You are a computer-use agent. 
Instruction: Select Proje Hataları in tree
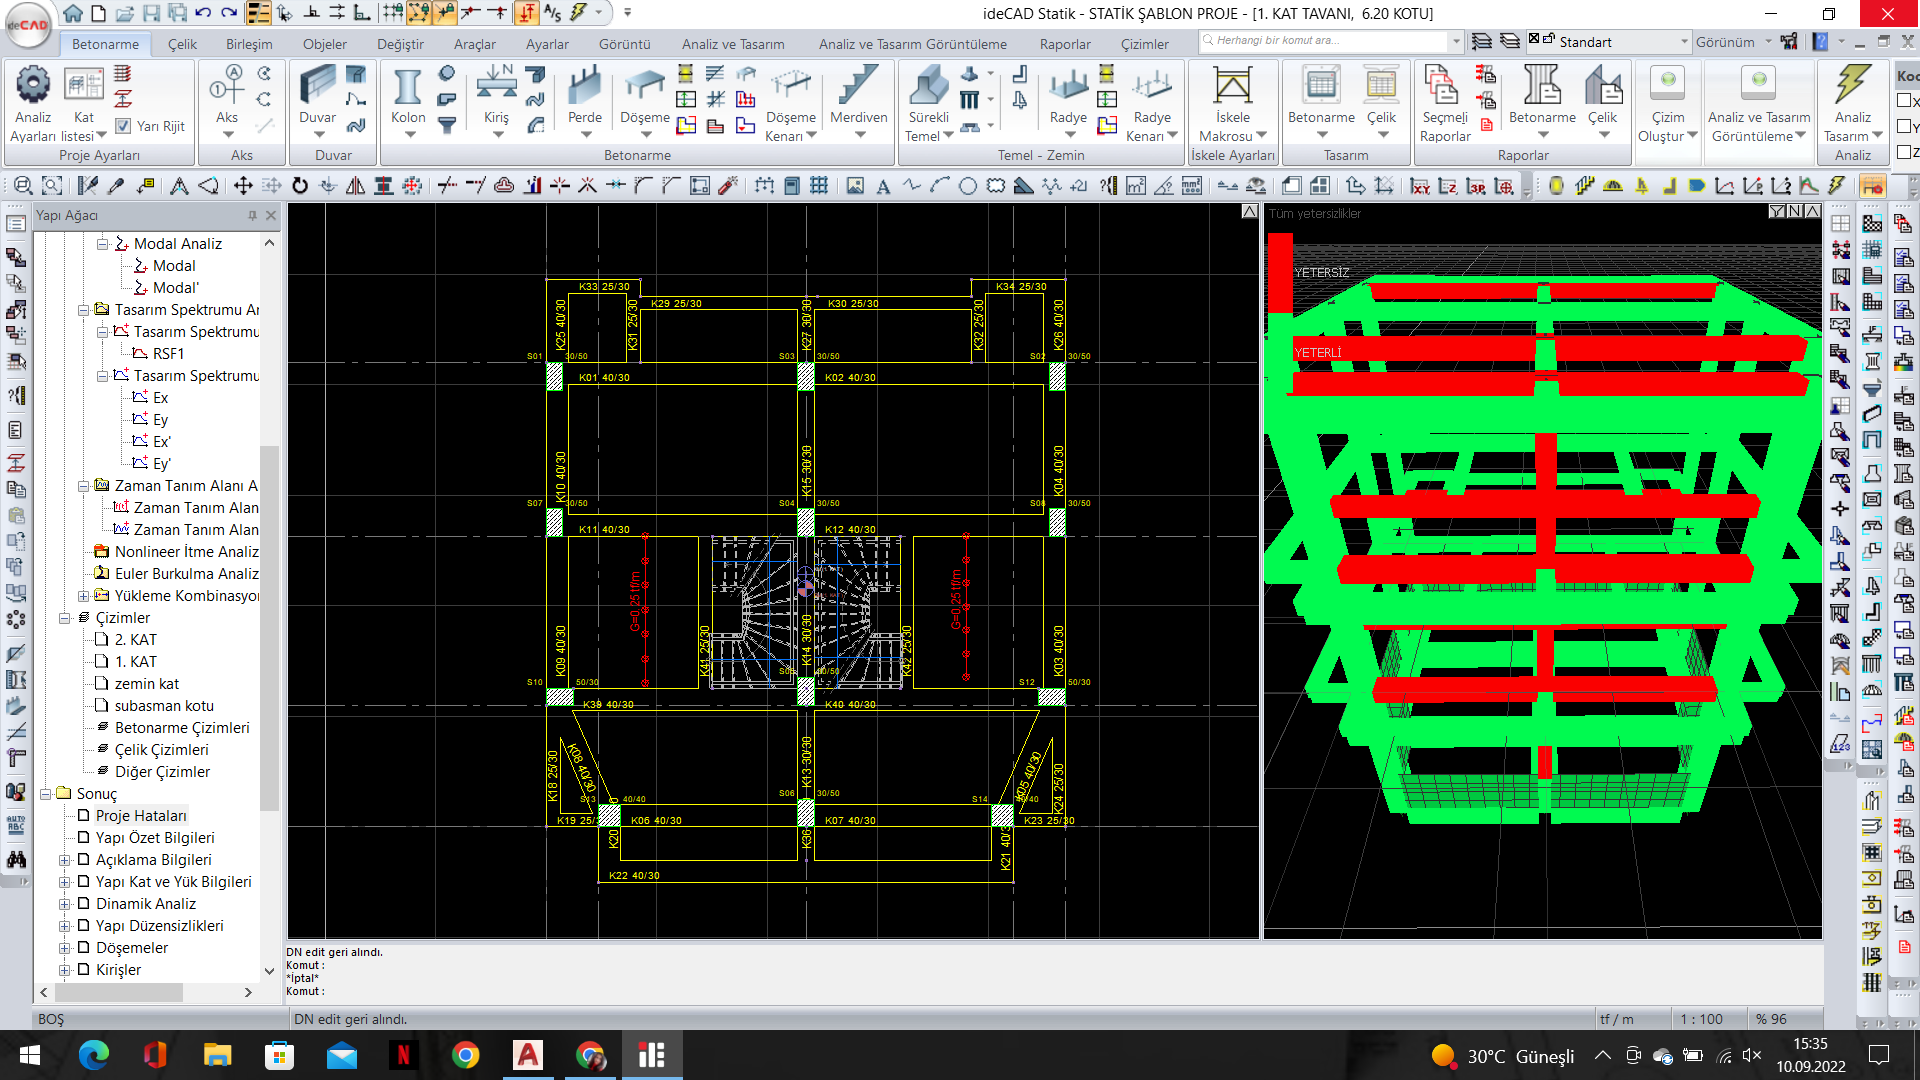[x=141, y=816]
